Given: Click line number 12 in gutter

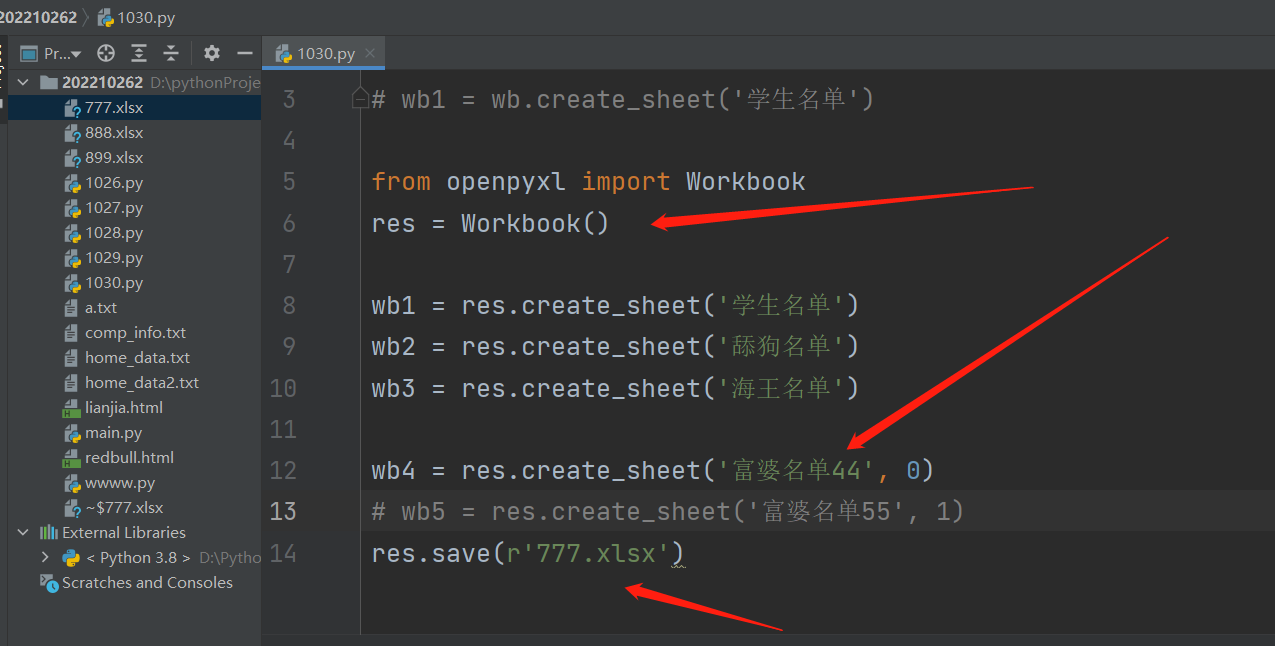Looking at the screenshot, I should point(284,470).
